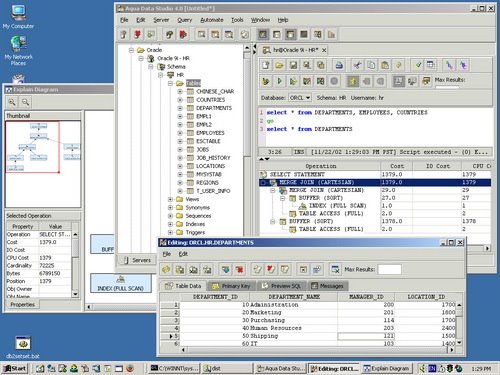Click the green checkmark icon in query toolbar

tap(418, 65)
